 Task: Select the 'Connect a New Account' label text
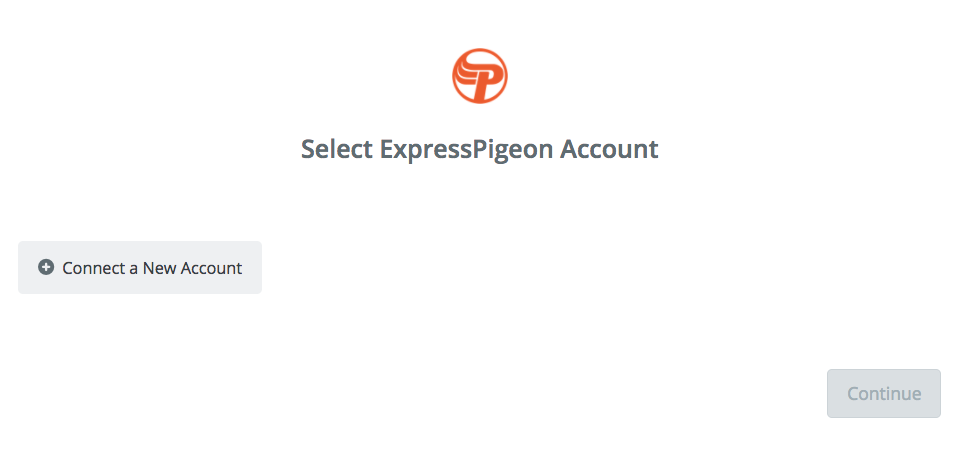[152, 268]
